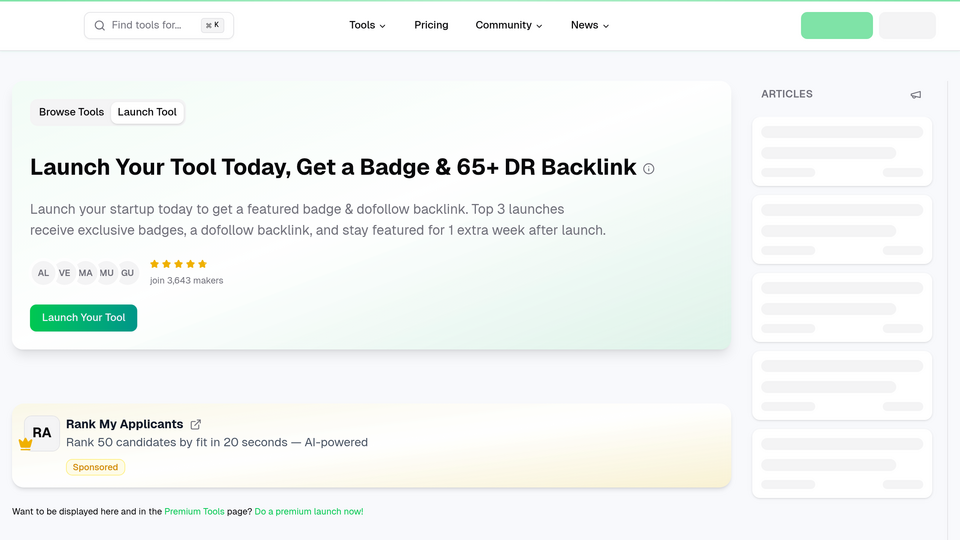Image resolution: width=960 pixels, height=540 pixels.
Task: Click the green button in the header
Action: point(836,25)
